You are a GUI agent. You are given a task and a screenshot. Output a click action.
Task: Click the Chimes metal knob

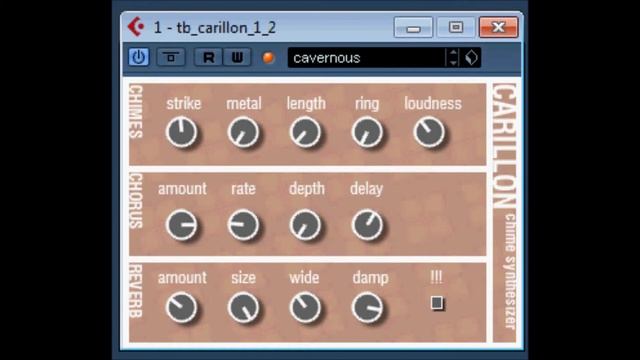point(243,132)
